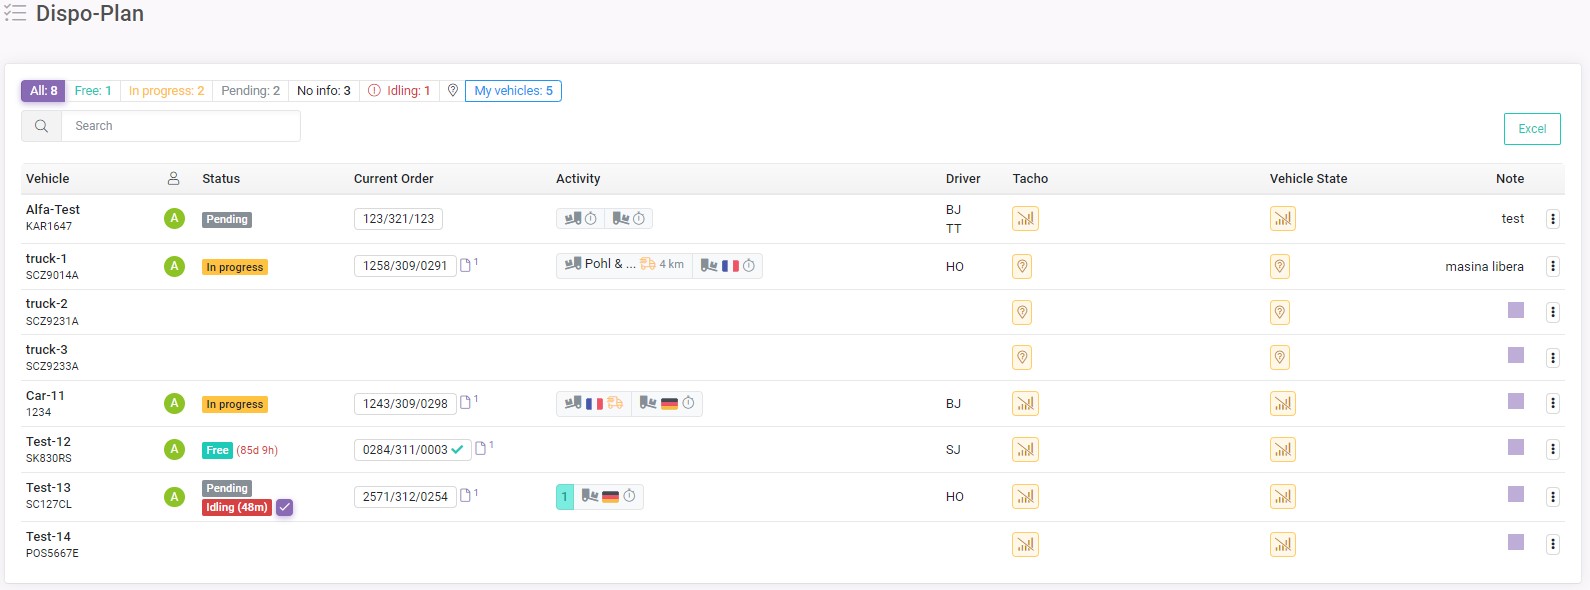Click Tacho location icon for truck-2
This screenshot has height=590, width=1590.
click(1022, 312)
